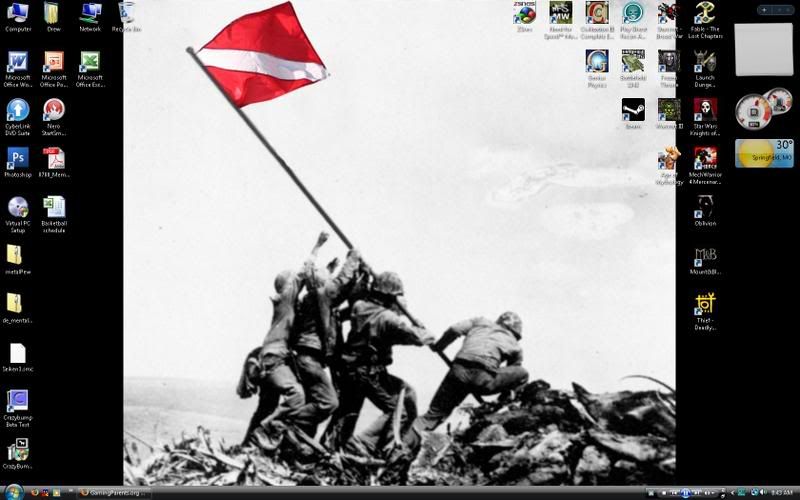This screenshot has height=500, width=800.
Task: Open the Recycle Bin
Action: click(x=126, y=14)
